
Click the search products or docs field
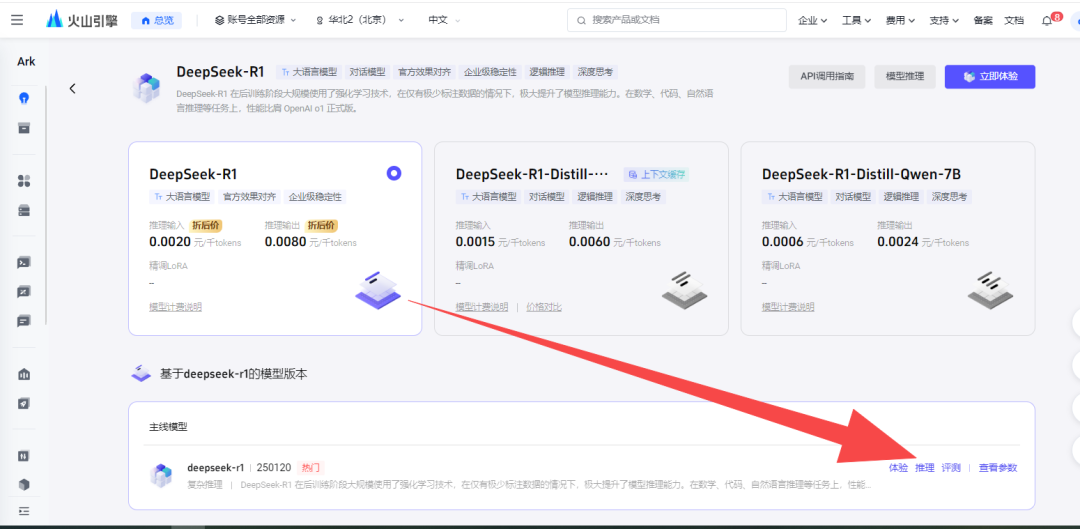677,21
